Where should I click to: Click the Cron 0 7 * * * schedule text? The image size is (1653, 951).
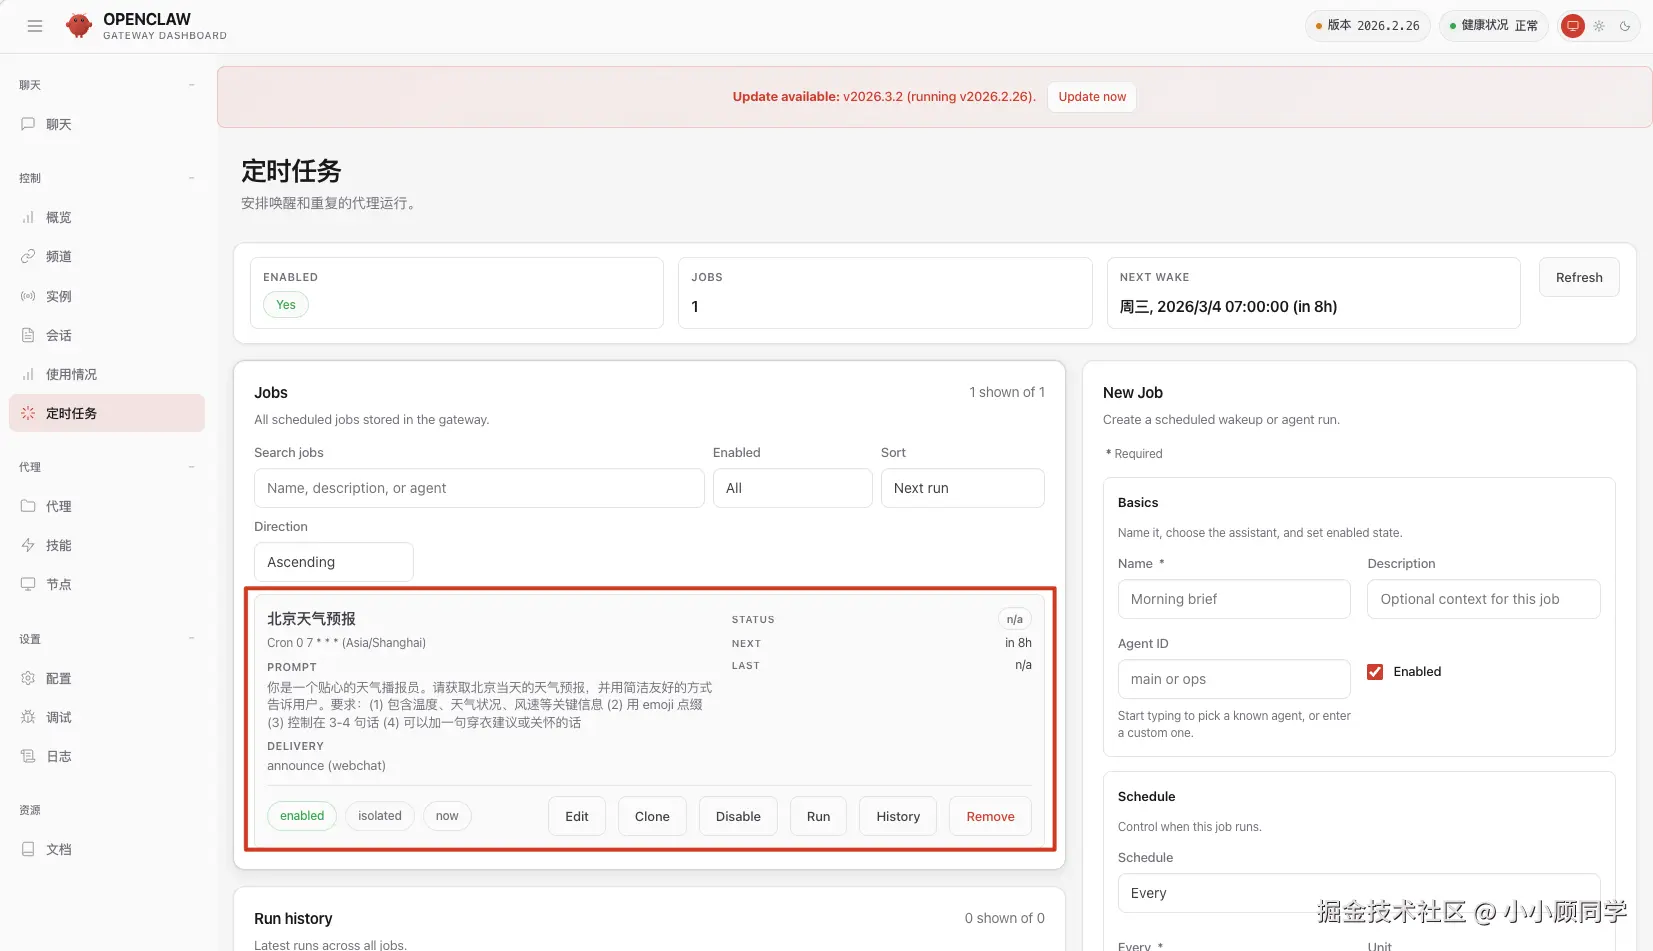click(346, 643)
